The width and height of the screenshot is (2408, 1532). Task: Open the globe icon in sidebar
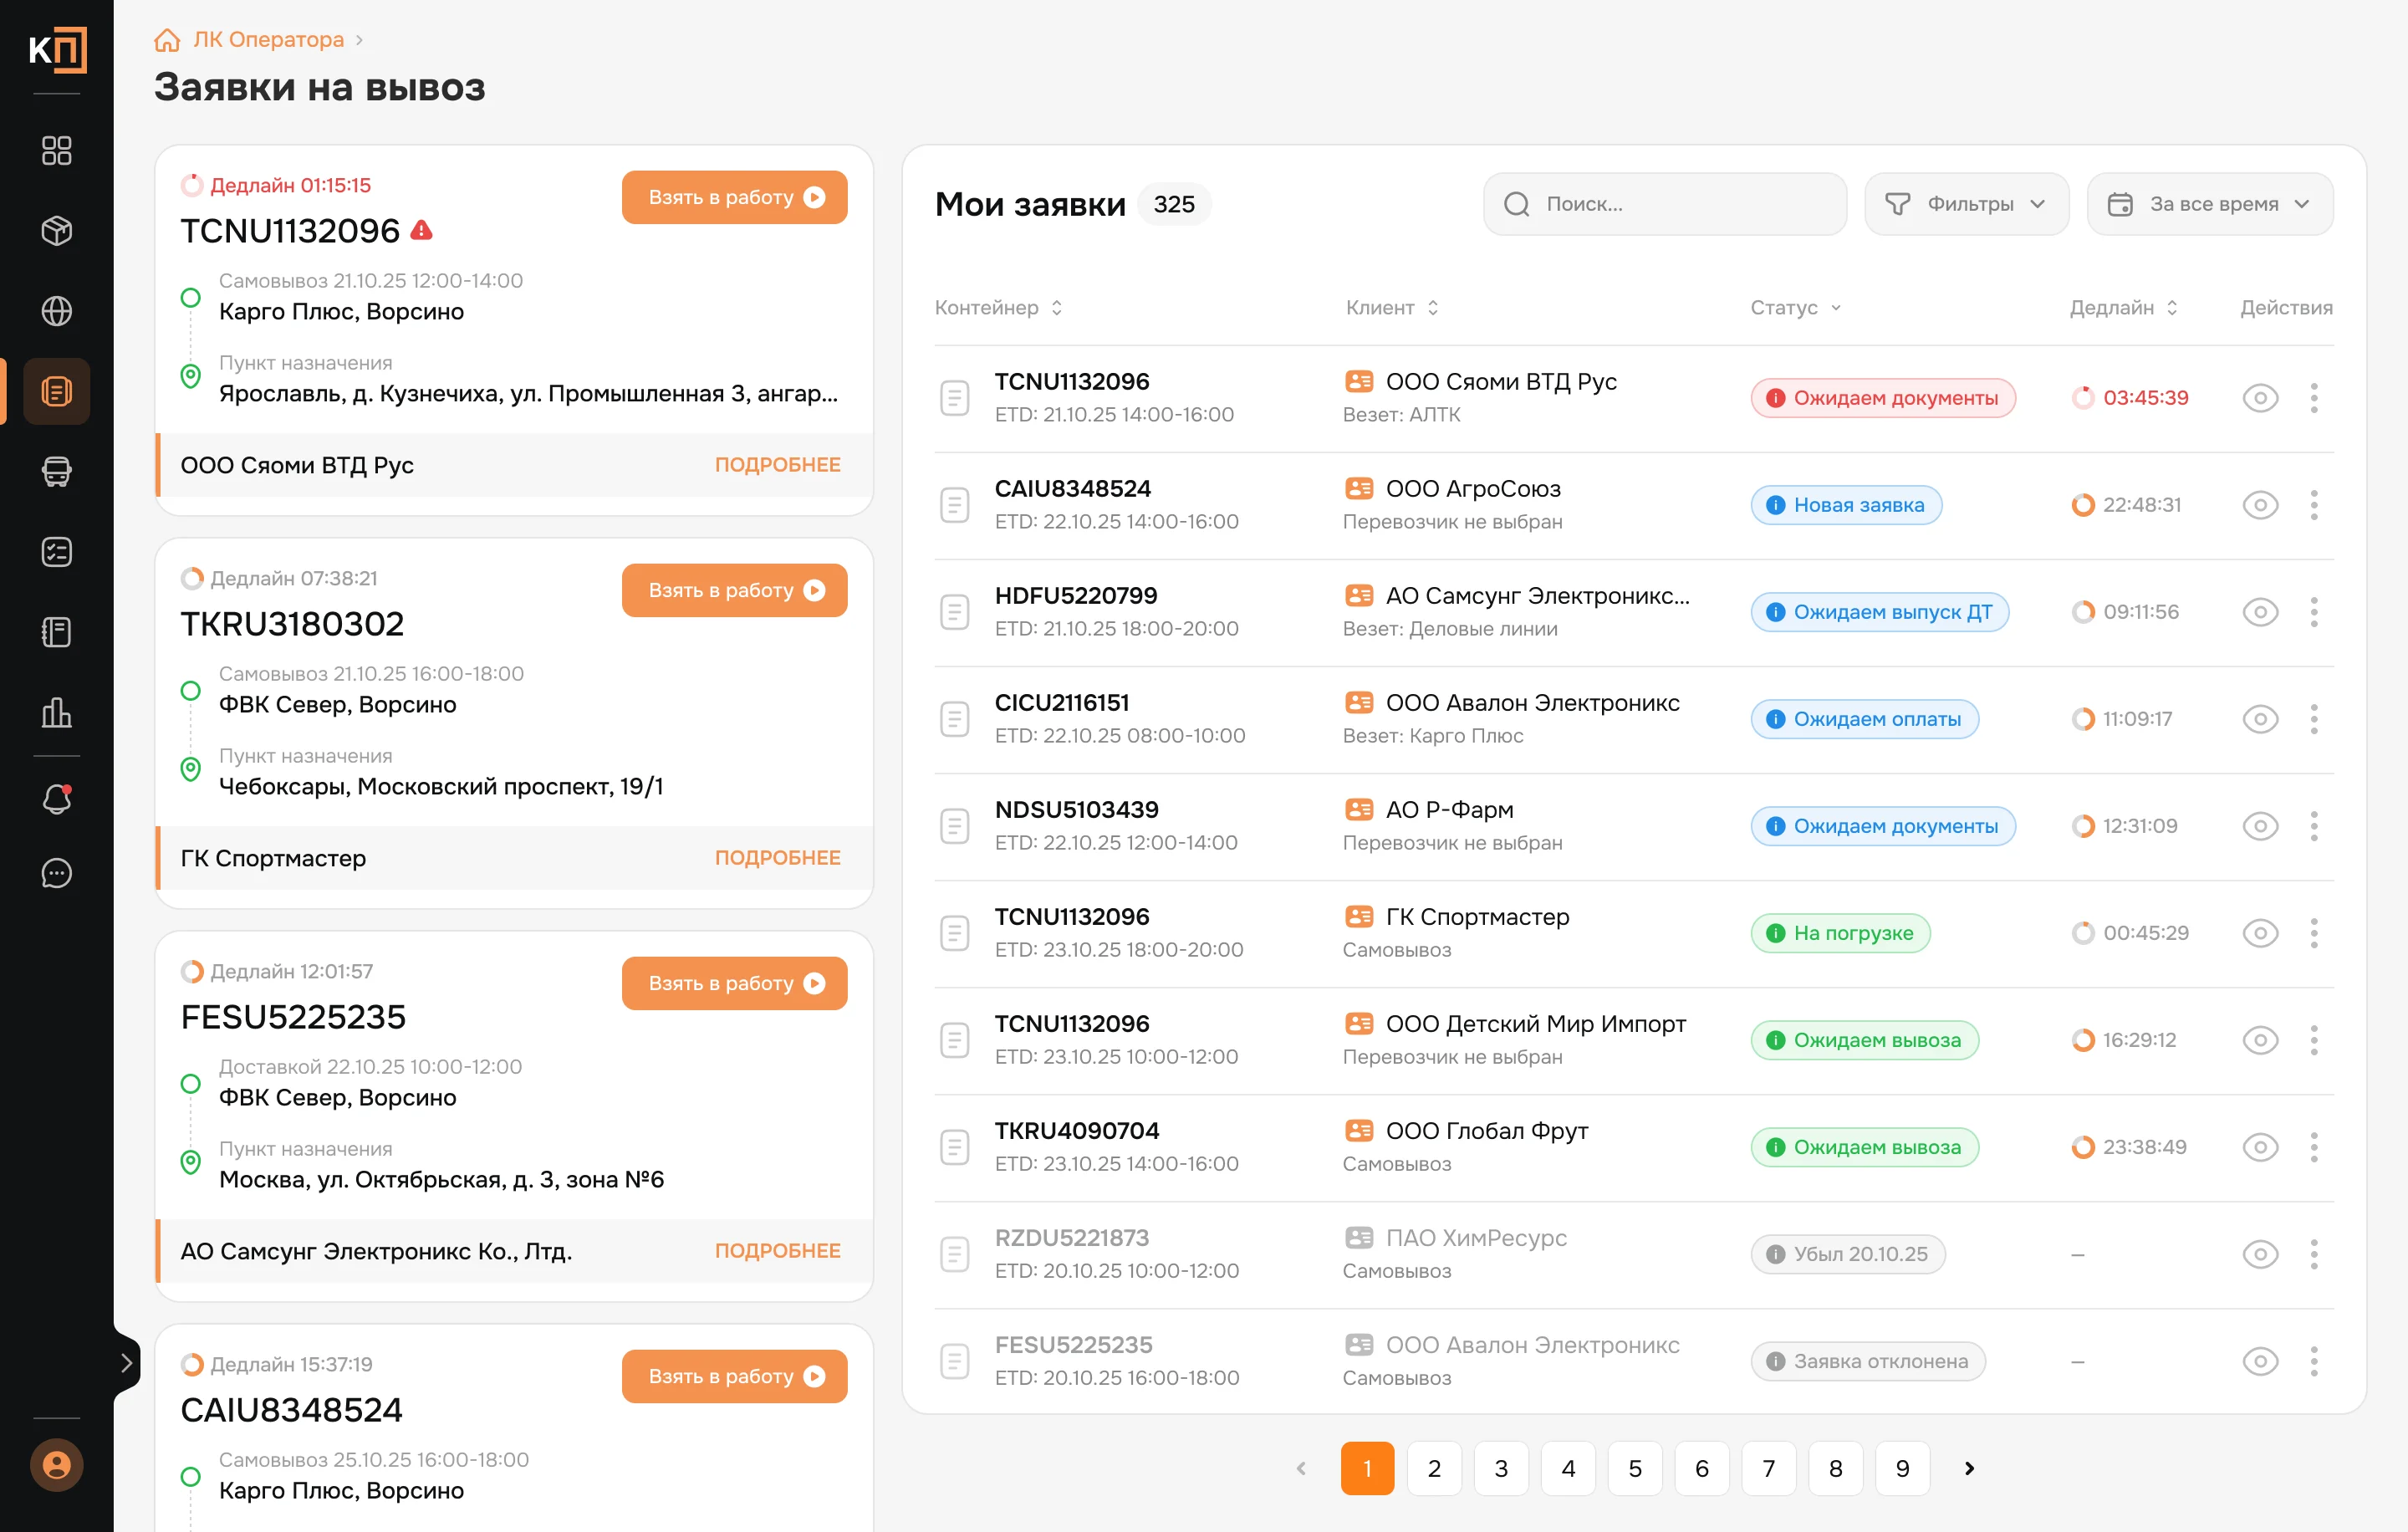tap(56, 311)
